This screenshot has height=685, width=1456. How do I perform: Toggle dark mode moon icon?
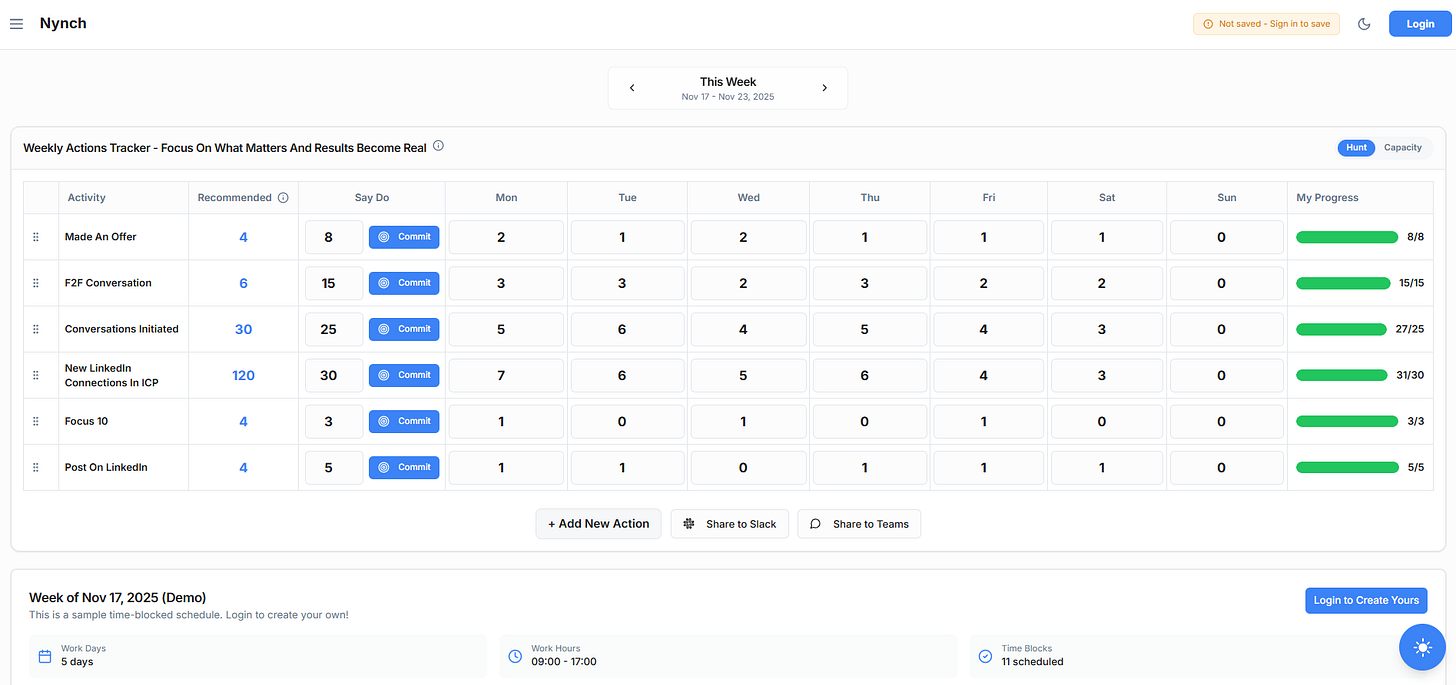(1364, 24)
